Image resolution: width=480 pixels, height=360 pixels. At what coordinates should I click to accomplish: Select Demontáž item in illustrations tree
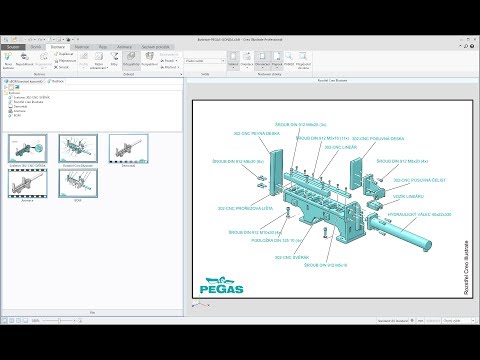[17, 106]
